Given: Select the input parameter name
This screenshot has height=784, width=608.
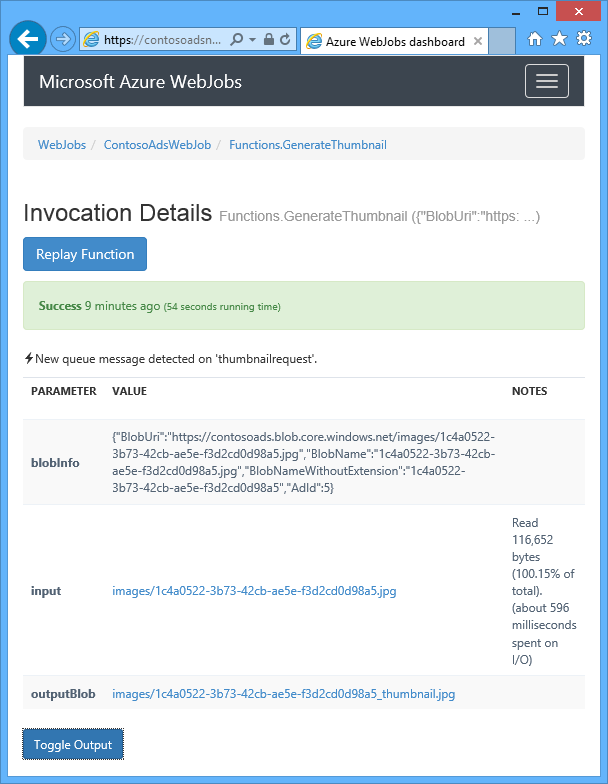Looking at the screenshot, I should [46, 591].
